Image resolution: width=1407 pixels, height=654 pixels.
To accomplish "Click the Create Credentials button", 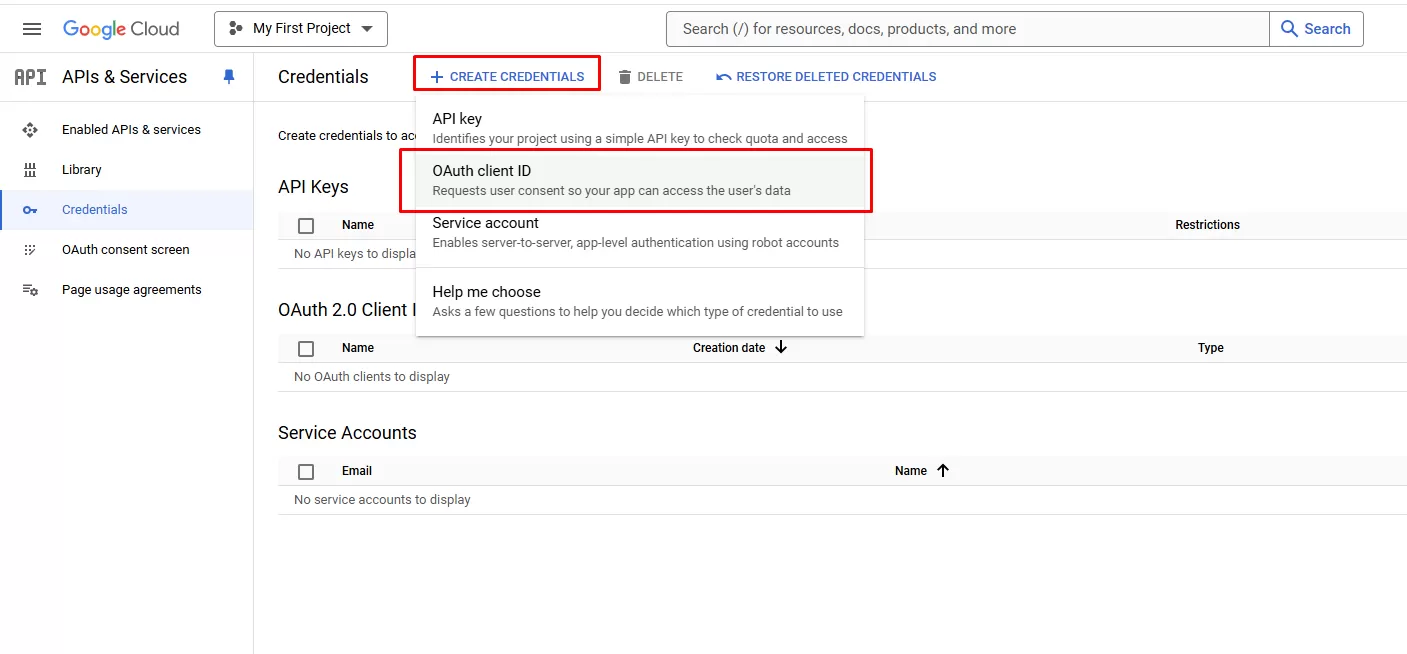I will [507, 77].
